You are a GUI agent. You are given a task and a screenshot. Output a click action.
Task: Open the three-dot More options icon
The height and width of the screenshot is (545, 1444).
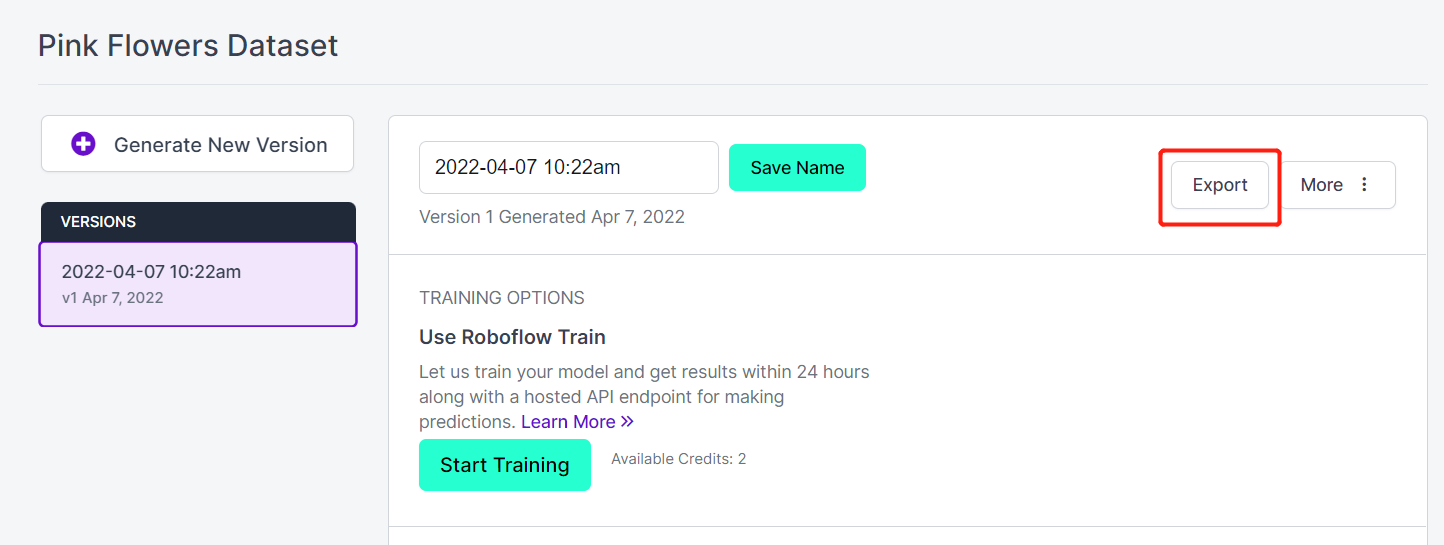click(1364, 185)
